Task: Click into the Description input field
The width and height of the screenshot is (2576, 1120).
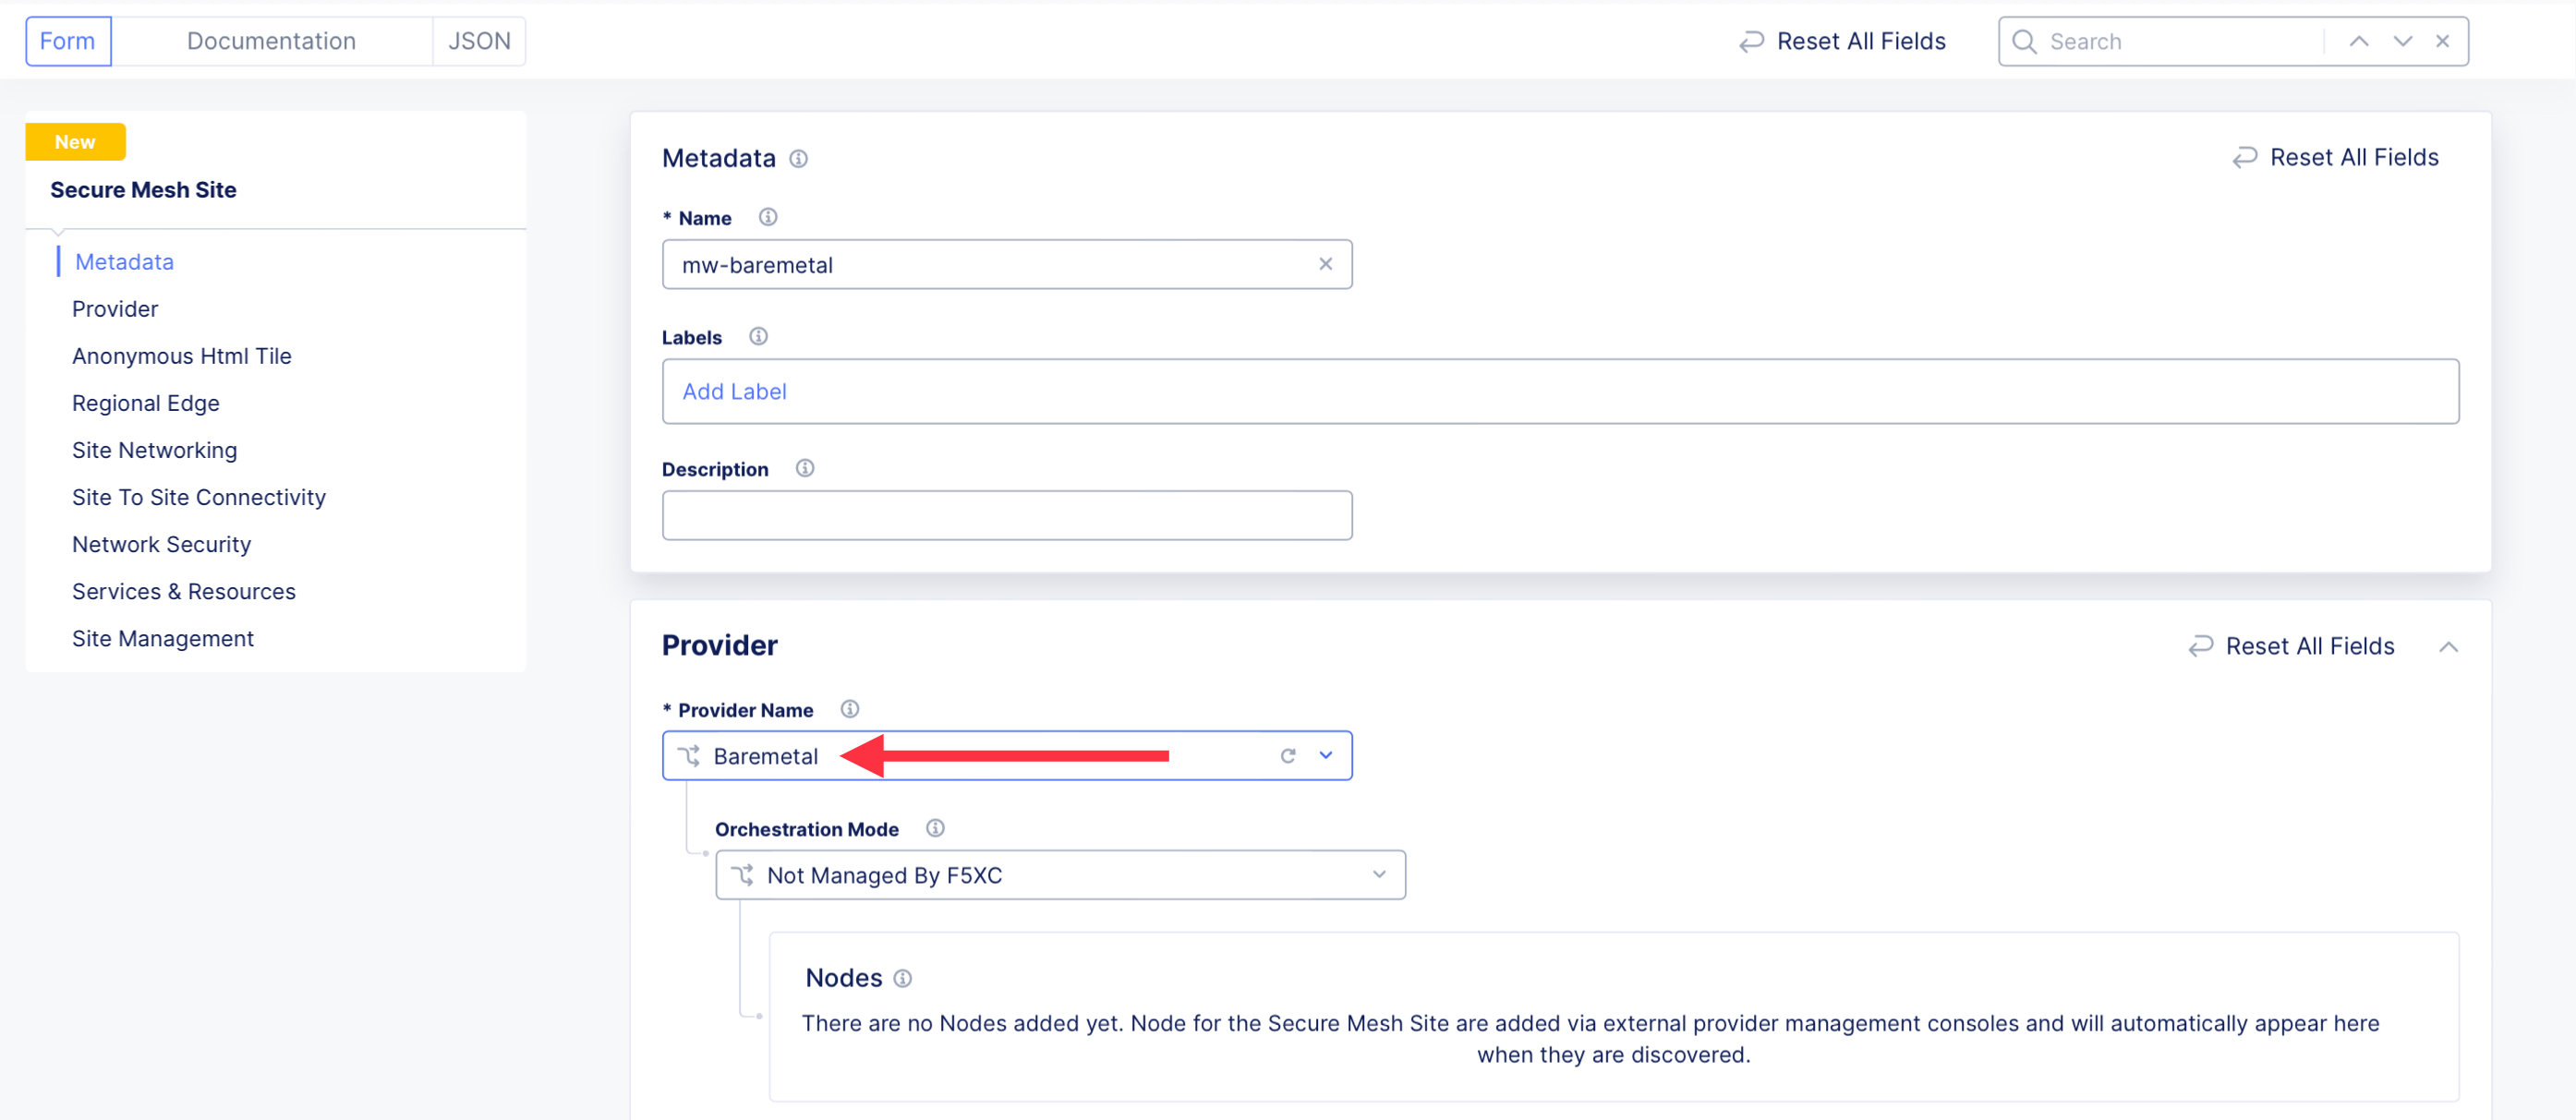Action: pos(1006,516)
